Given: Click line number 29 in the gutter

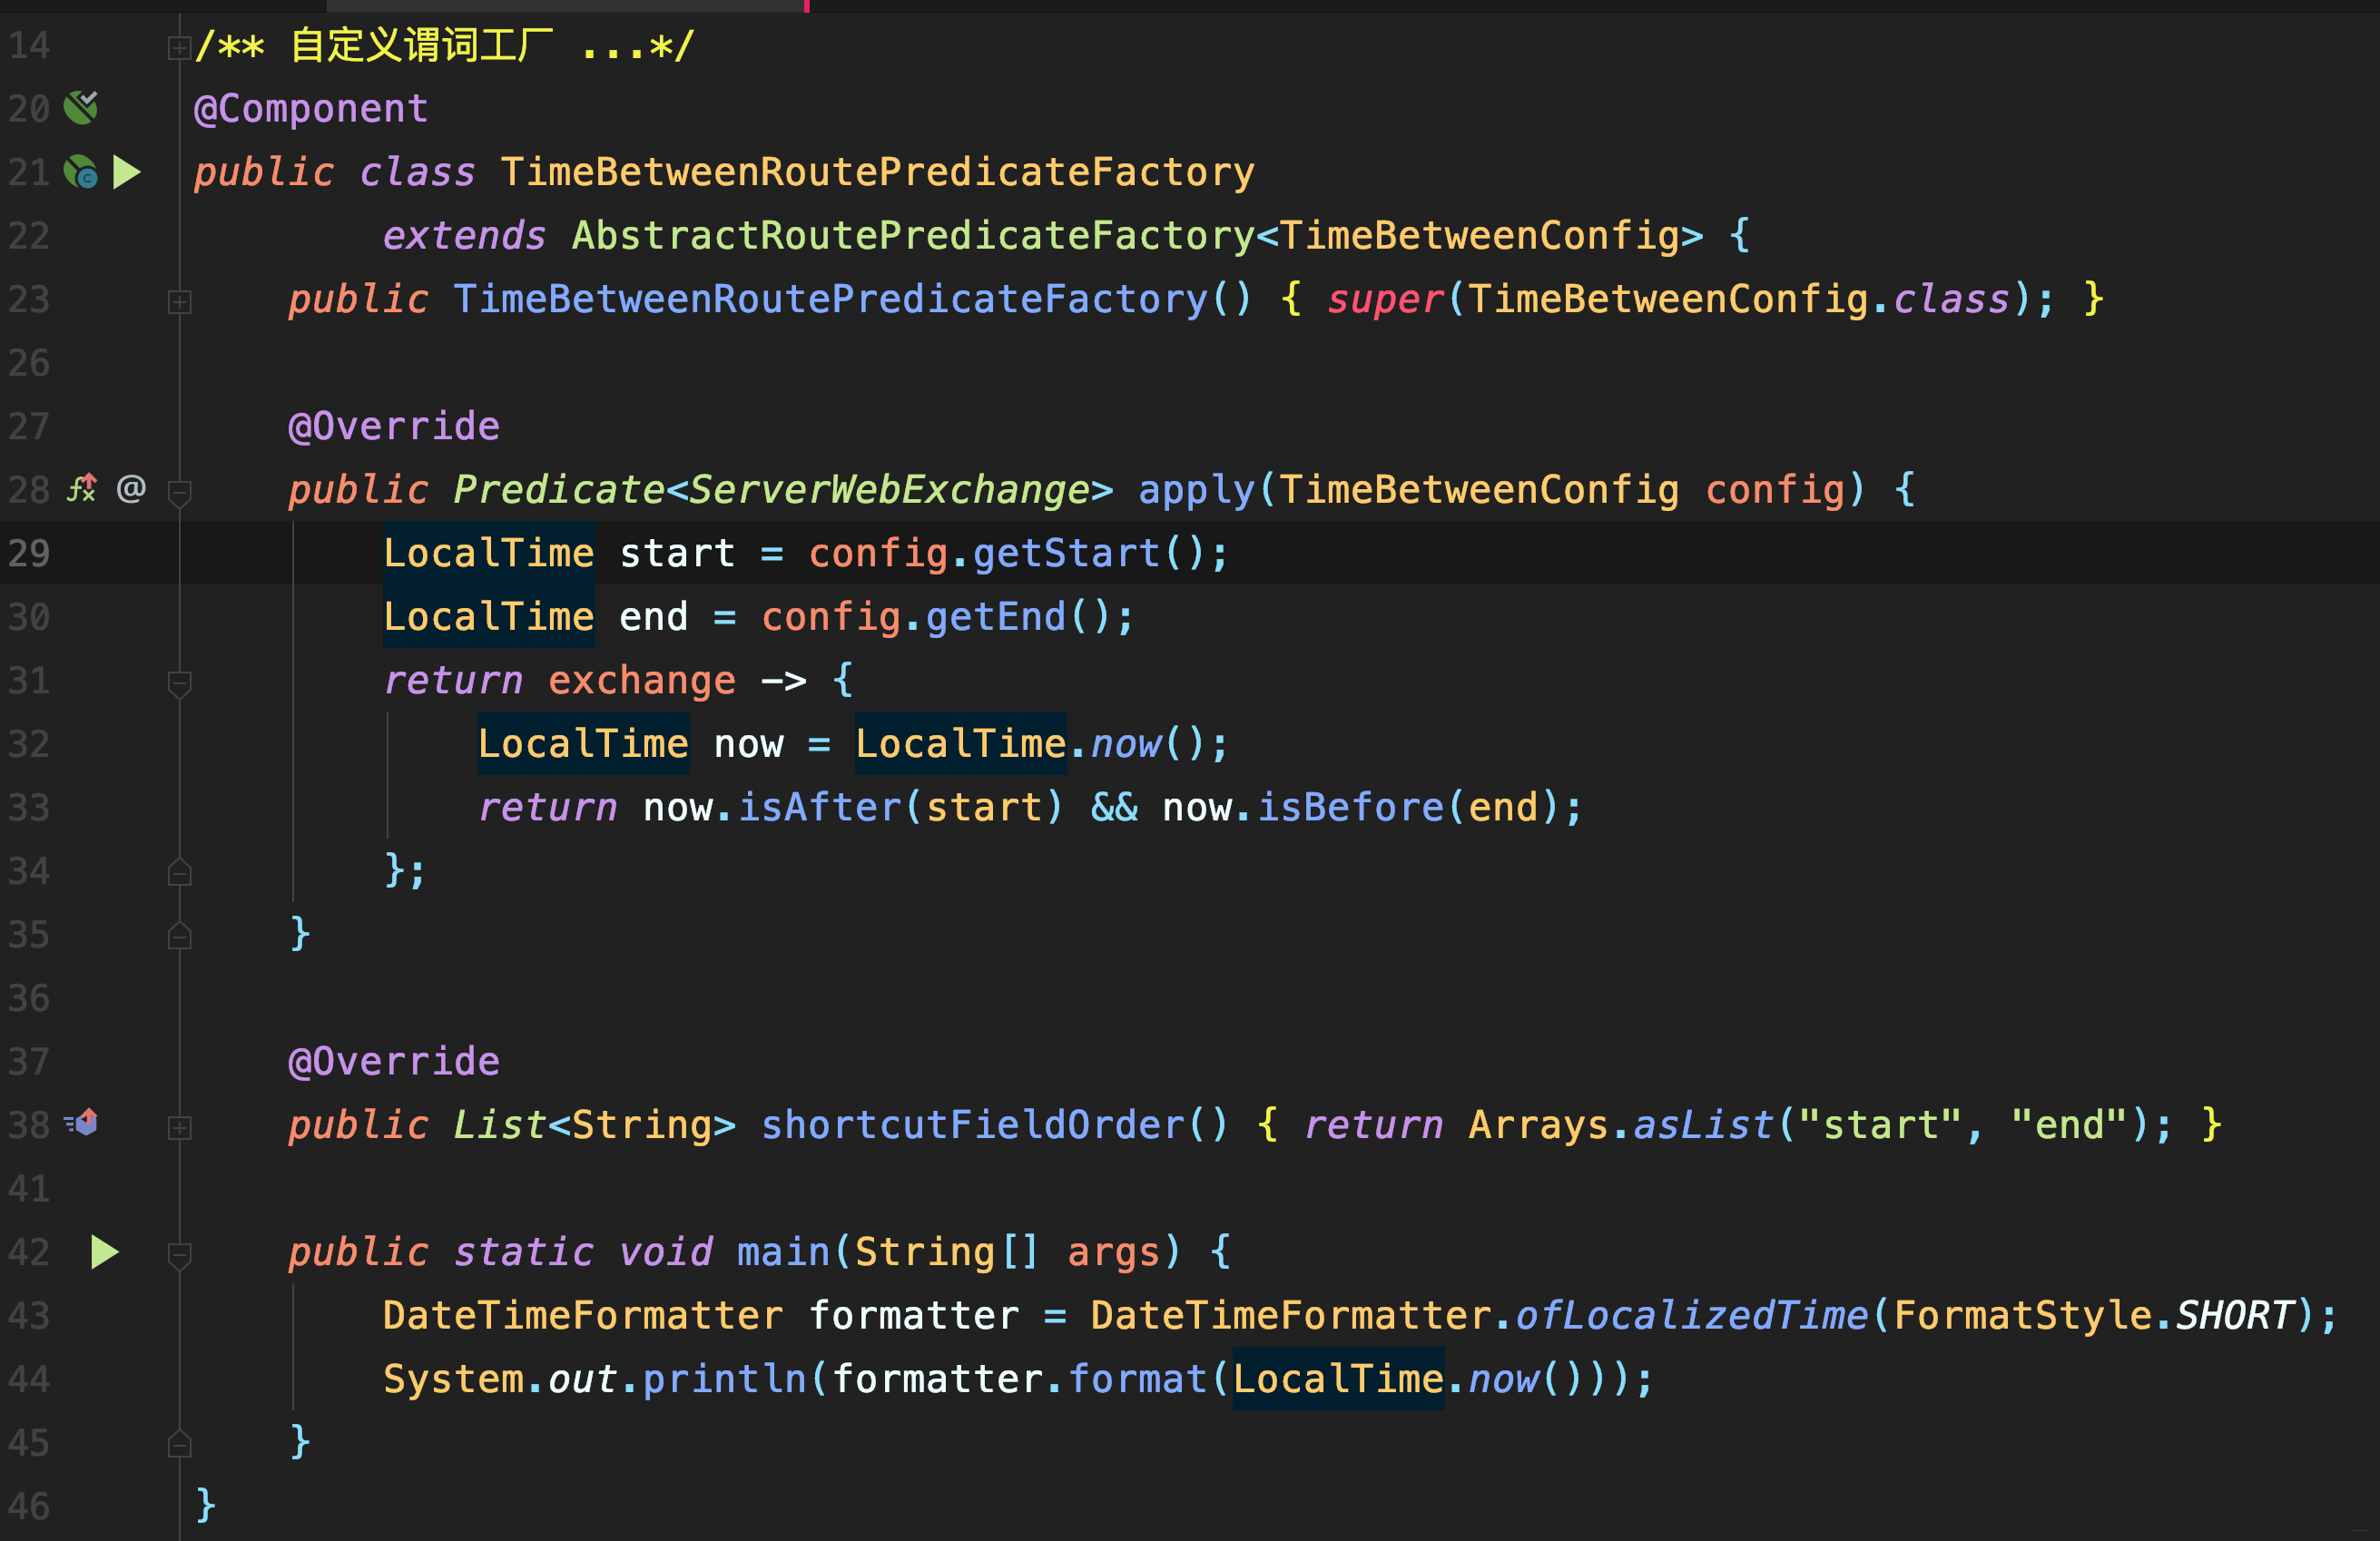Looking at the screenshot, I should [x=29, y=553].
